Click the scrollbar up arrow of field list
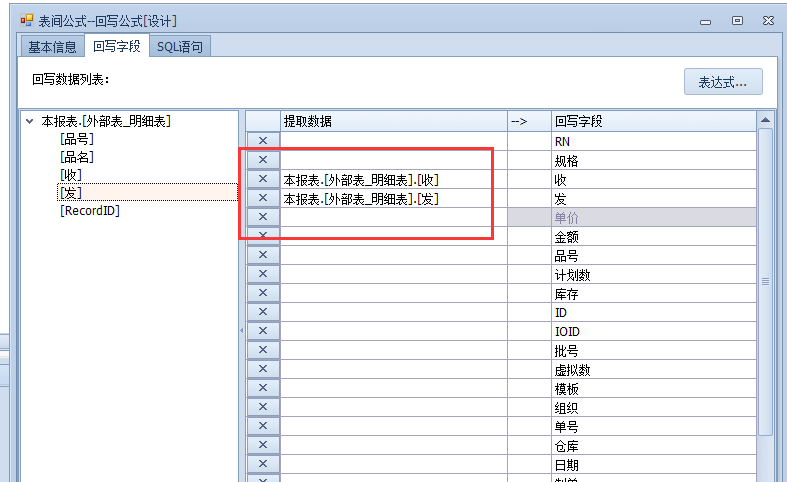 tap(765, 121)
